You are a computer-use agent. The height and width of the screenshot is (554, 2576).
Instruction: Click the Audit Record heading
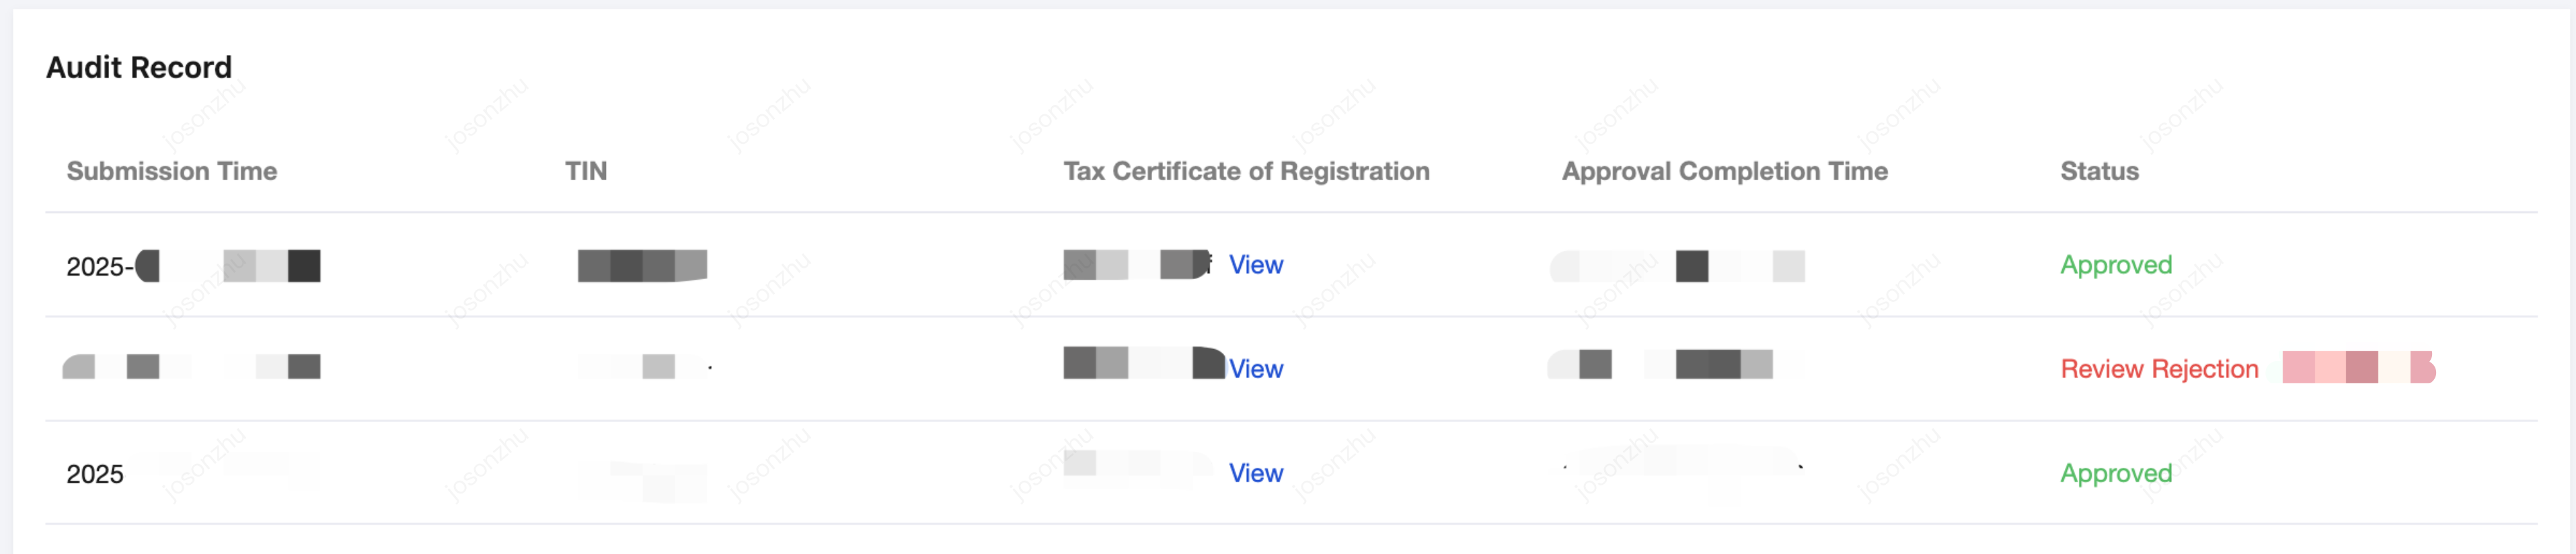pos(139,67)
